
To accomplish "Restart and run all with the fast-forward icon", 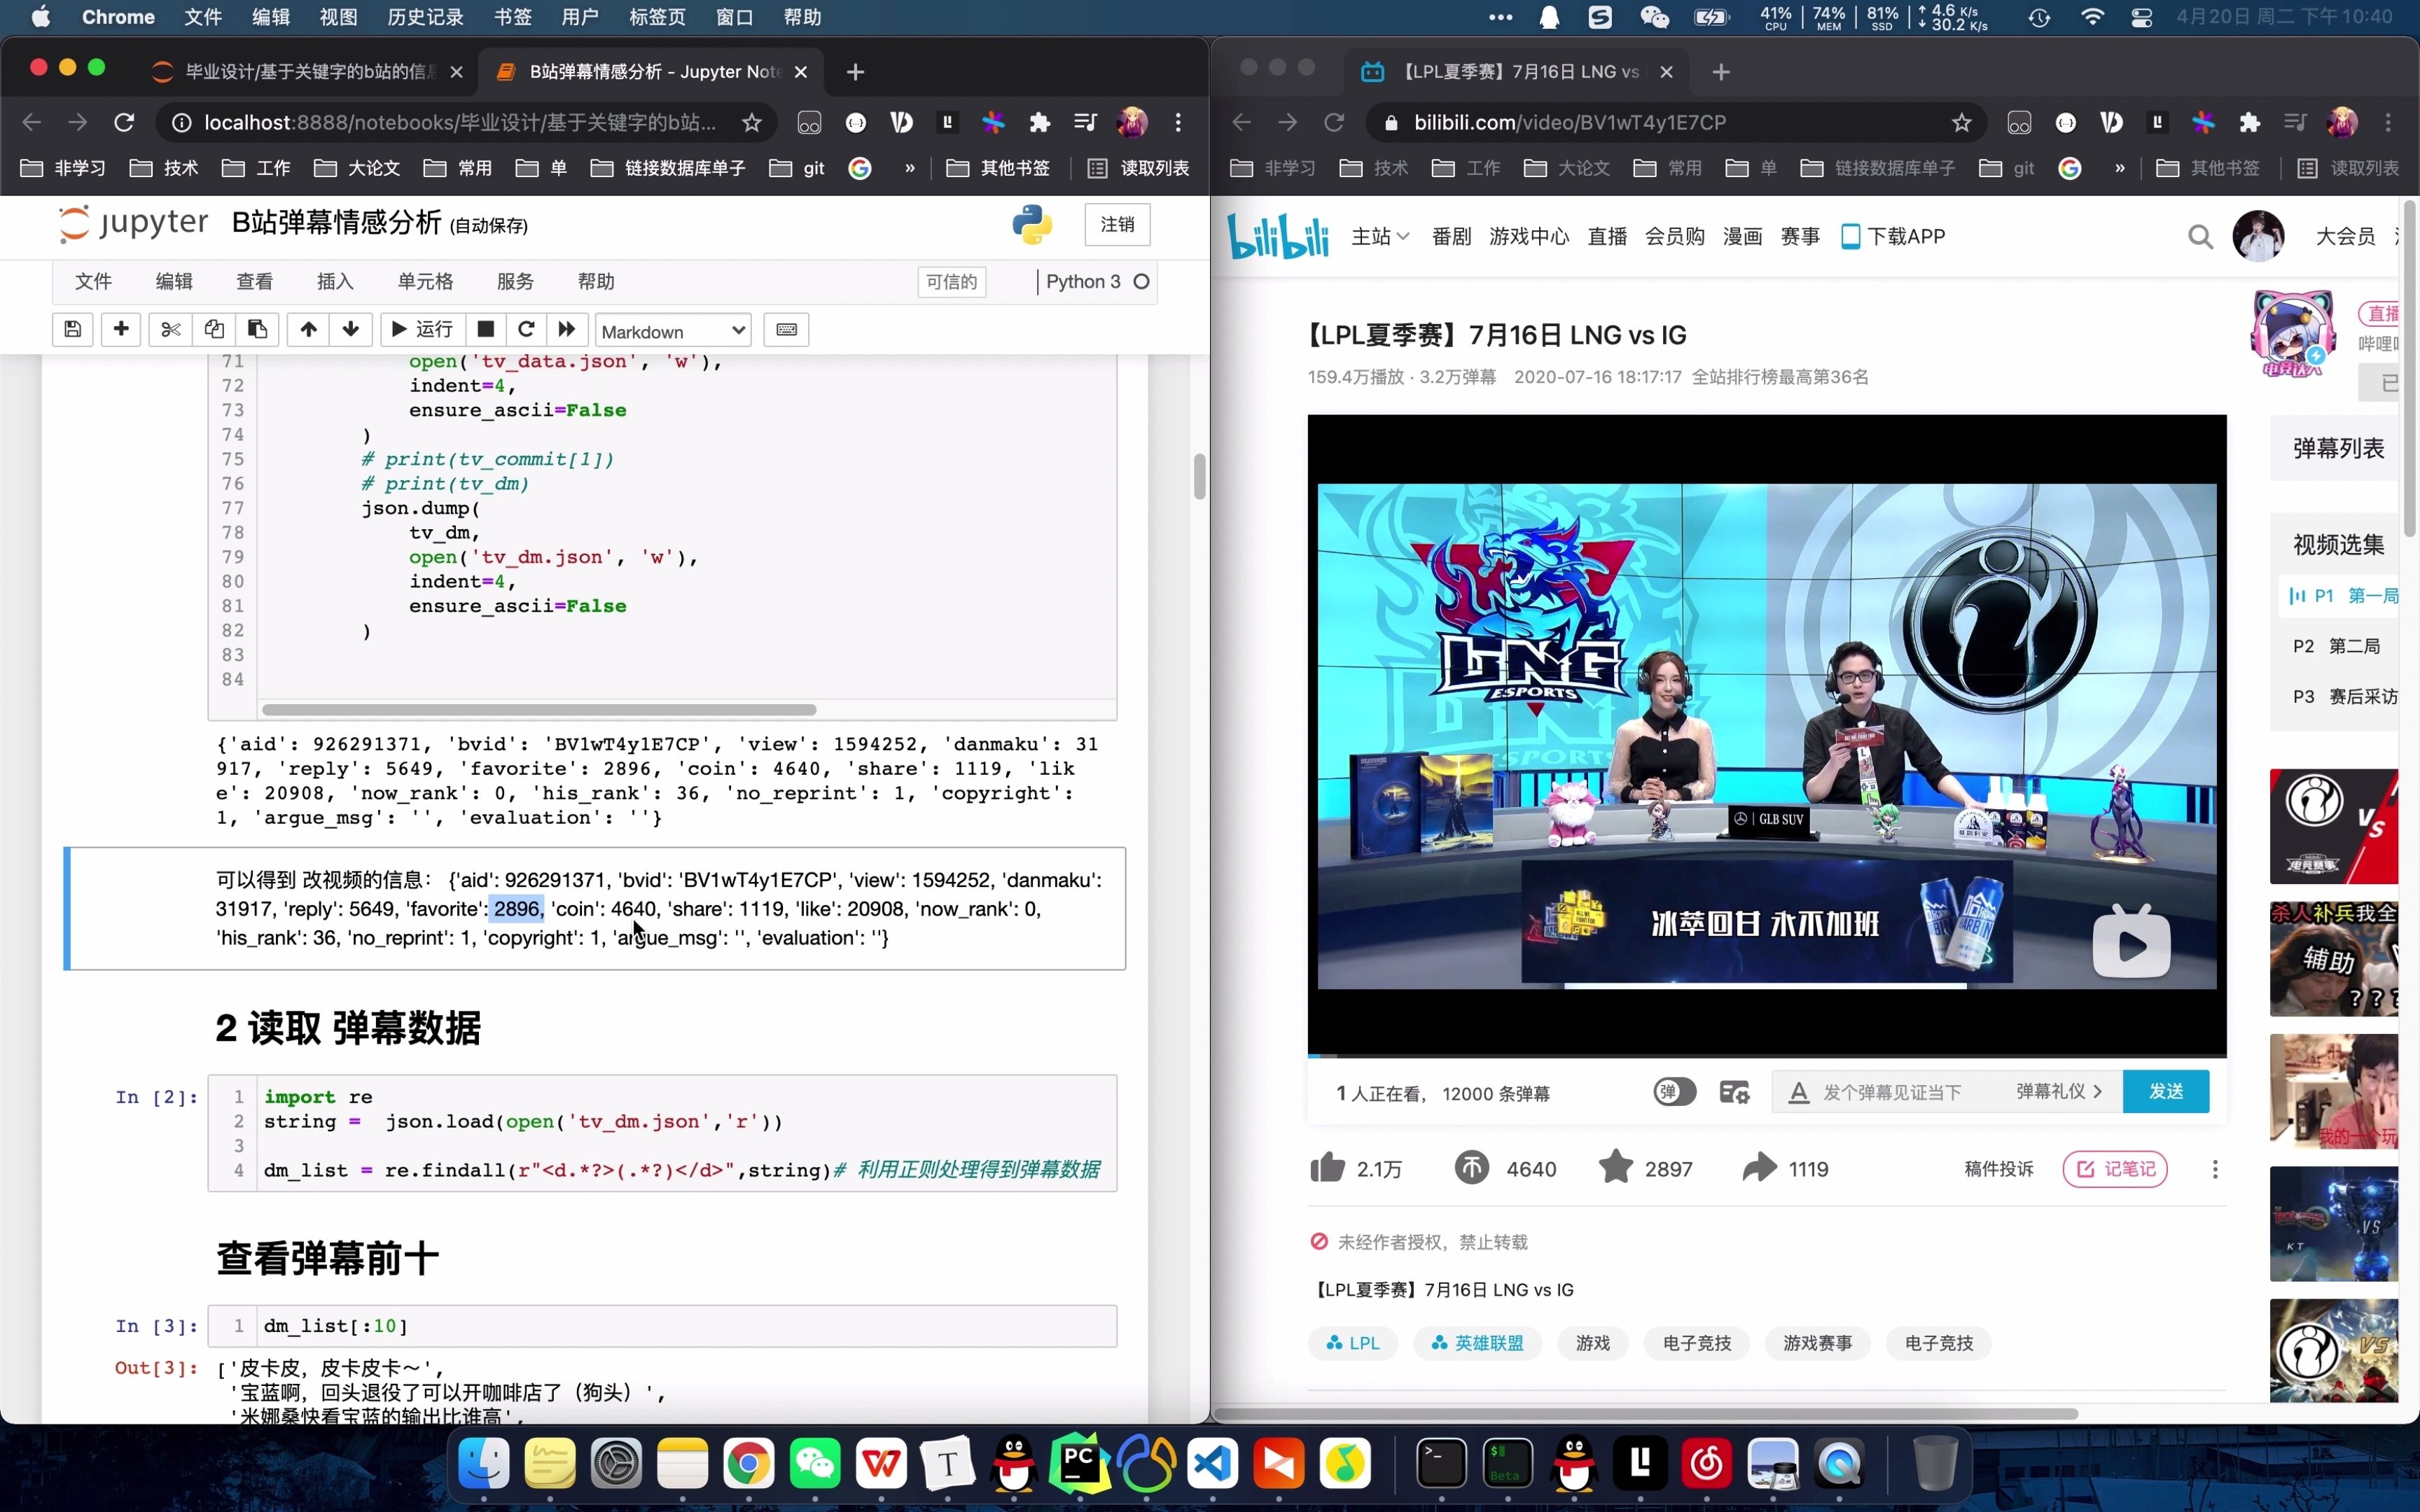I will (x=567, y=329).
